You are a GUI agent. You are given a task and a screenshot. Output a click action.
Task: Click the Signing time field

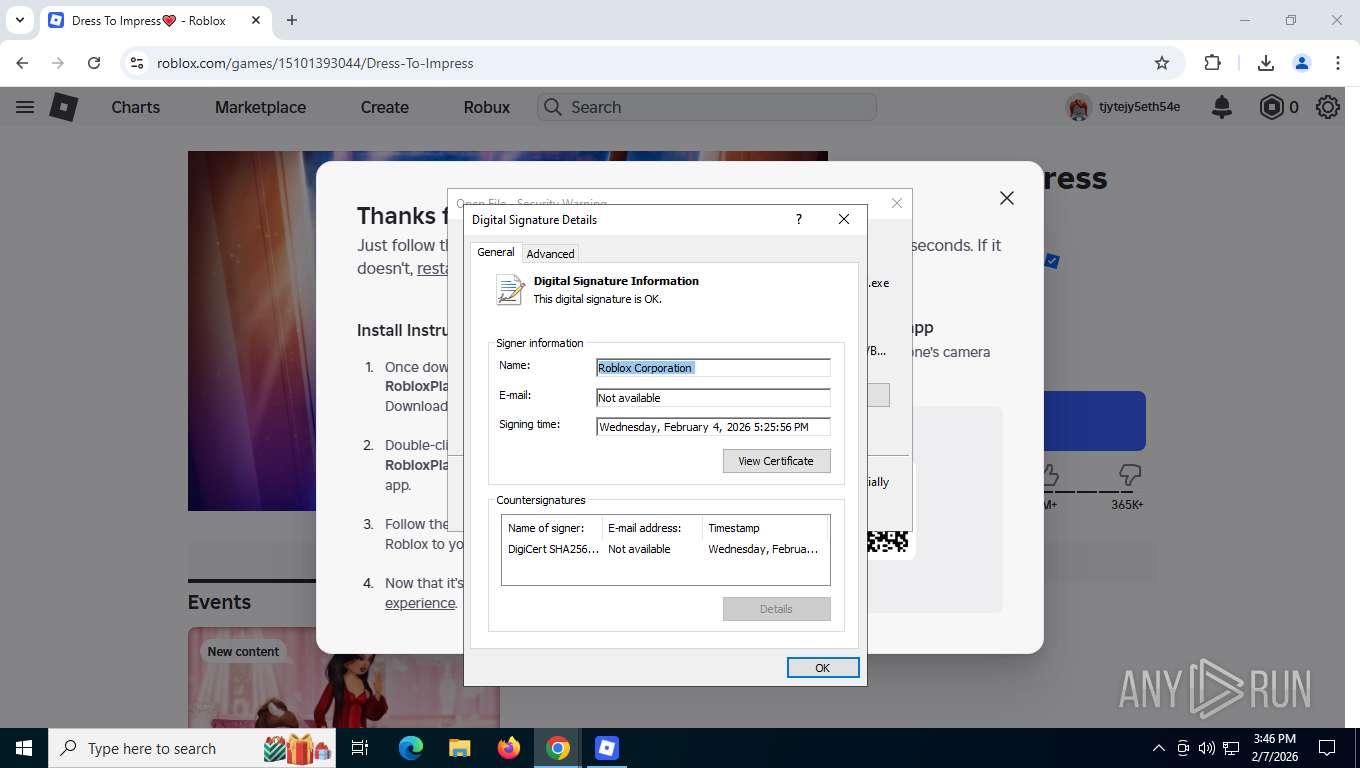pyautogui.click(x=713, y=427)
